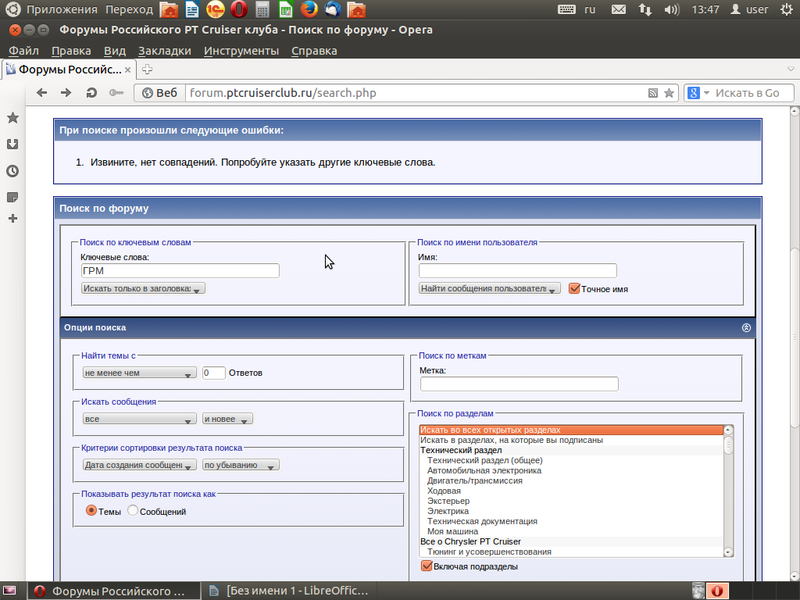The width and height of the screenshot is (800, 600).
Task: Open password manager key icon
Action: click(116, 93)
